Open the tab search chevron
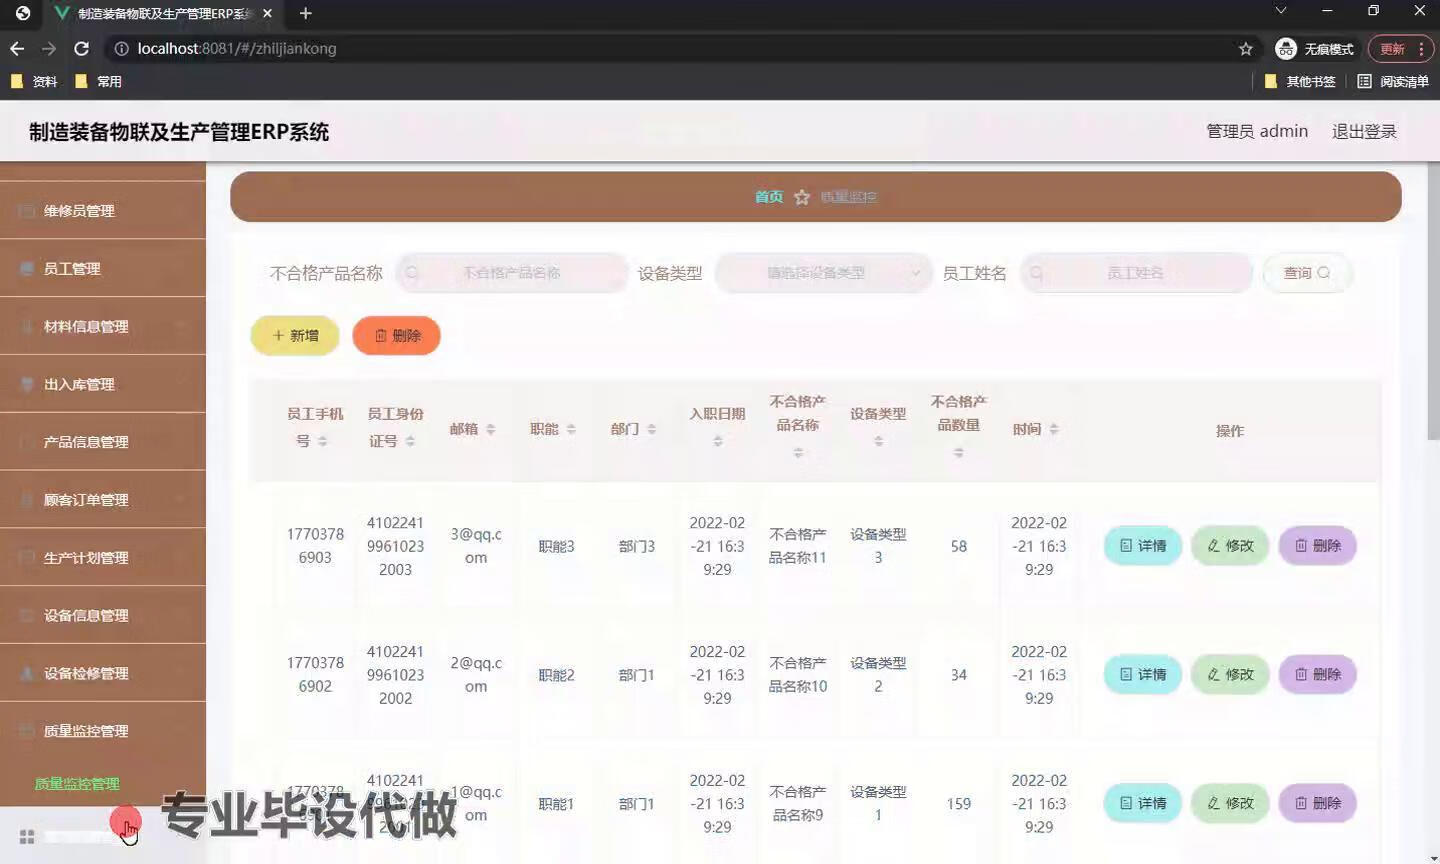Viewport: 1440px width, 864px height. [x=1280, y=11]
